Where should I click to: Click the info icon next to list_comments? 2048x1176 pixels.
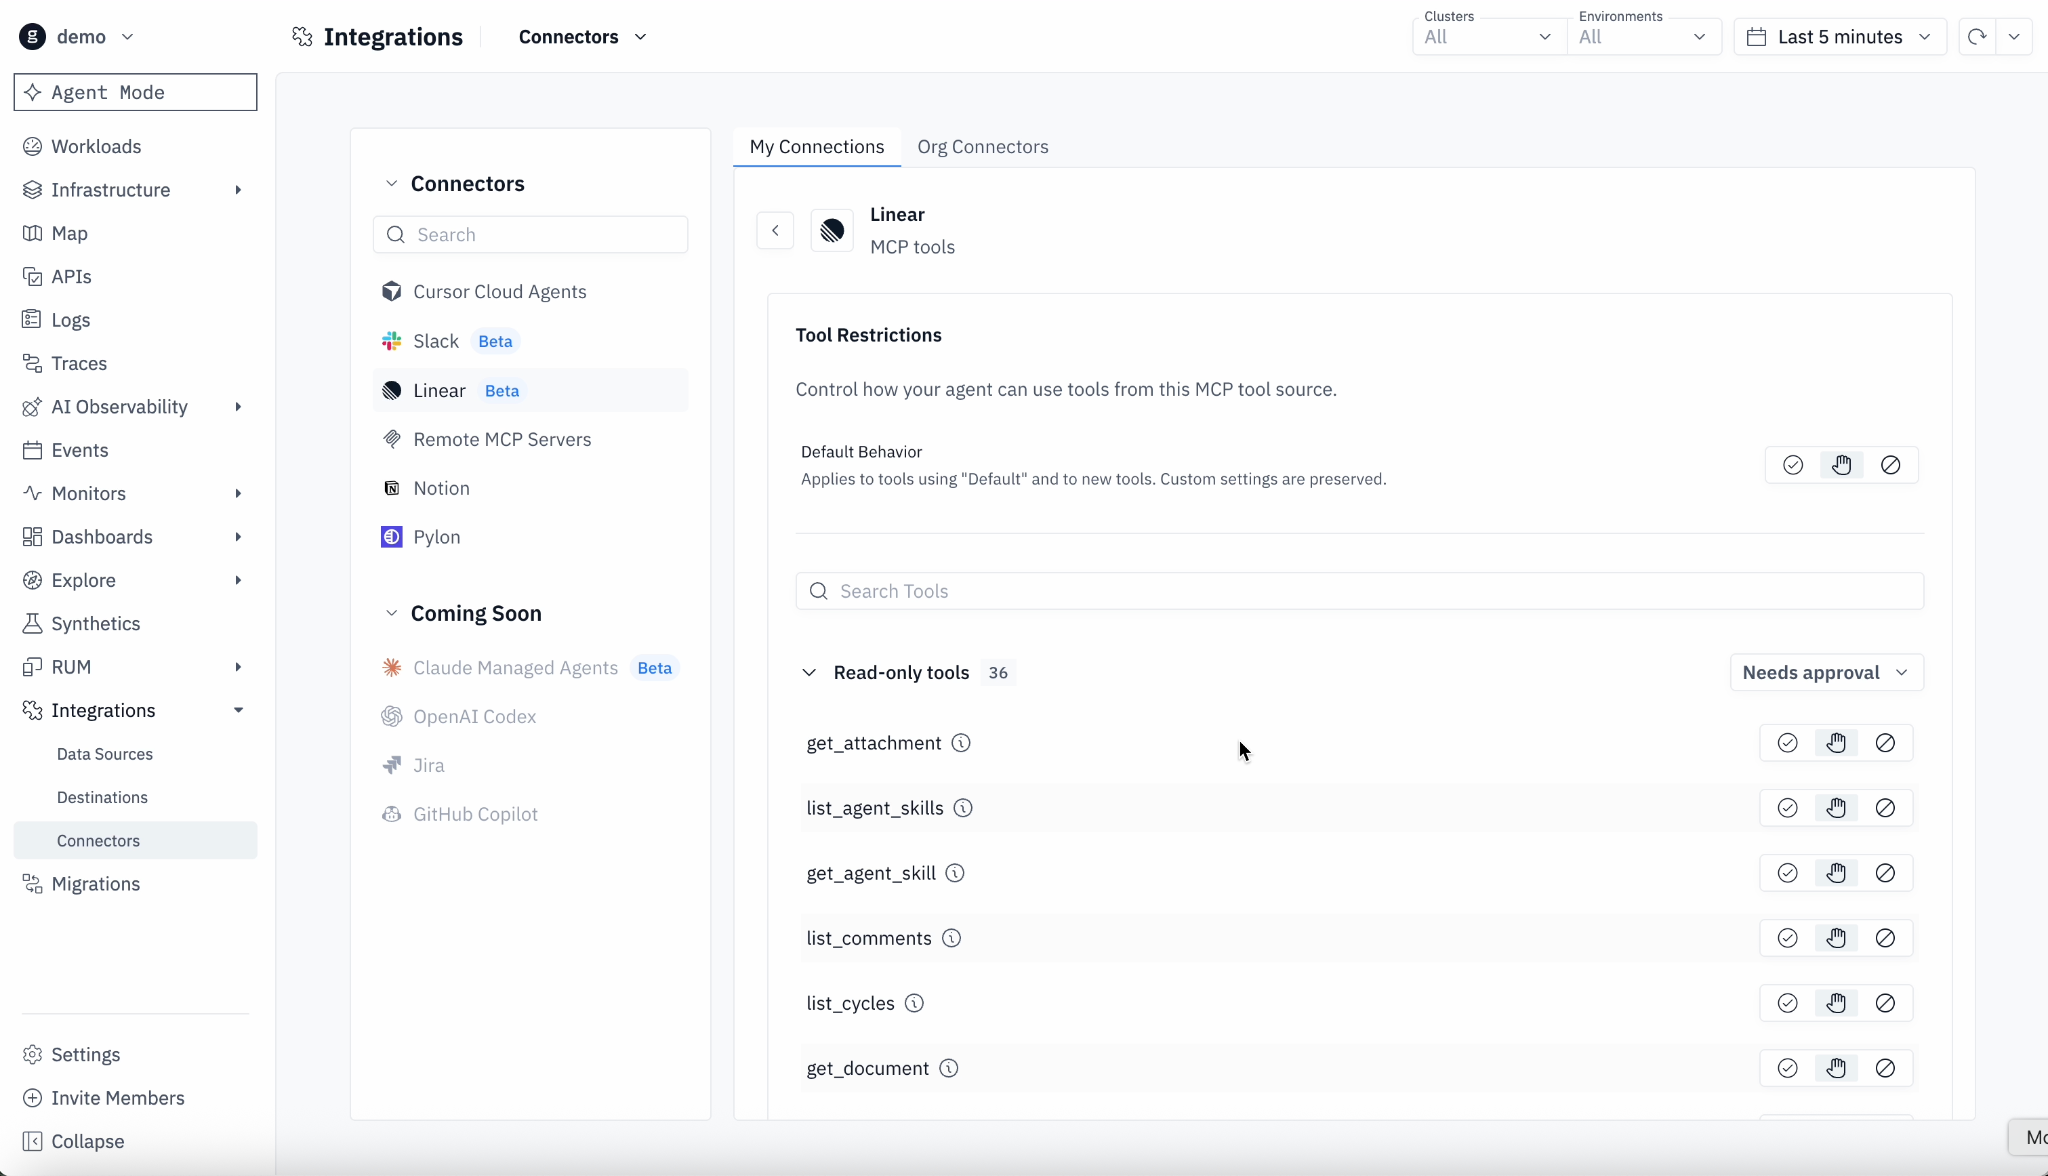(951, 938)
